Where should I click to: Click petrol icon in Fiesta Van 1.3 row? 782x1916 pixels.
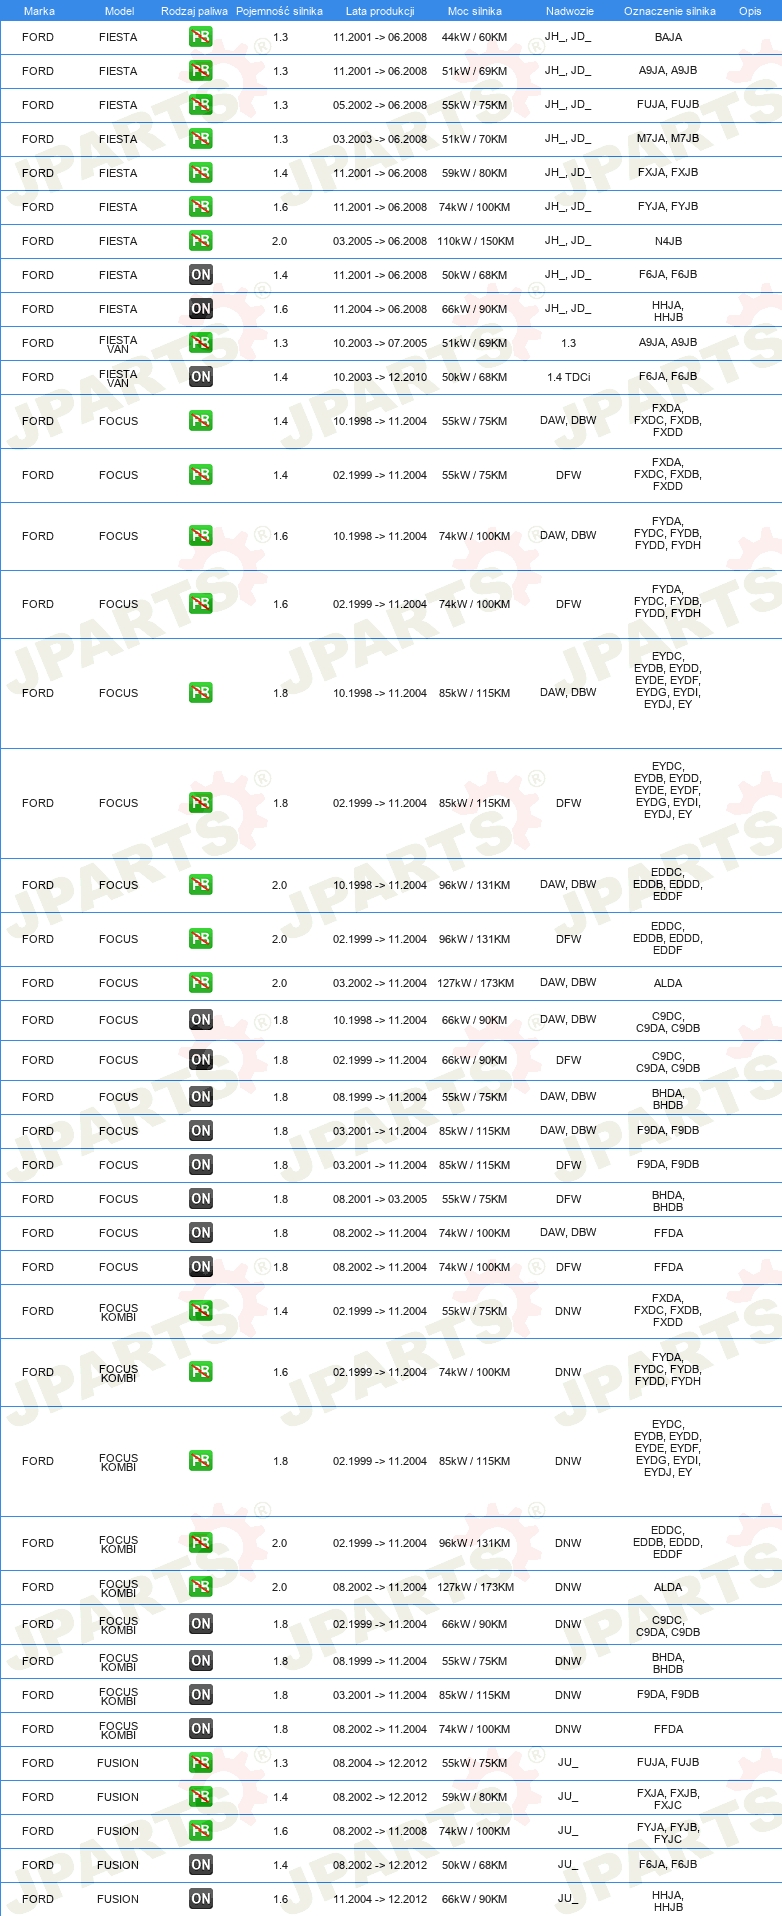pyautogui.click(x=201, y=343)
